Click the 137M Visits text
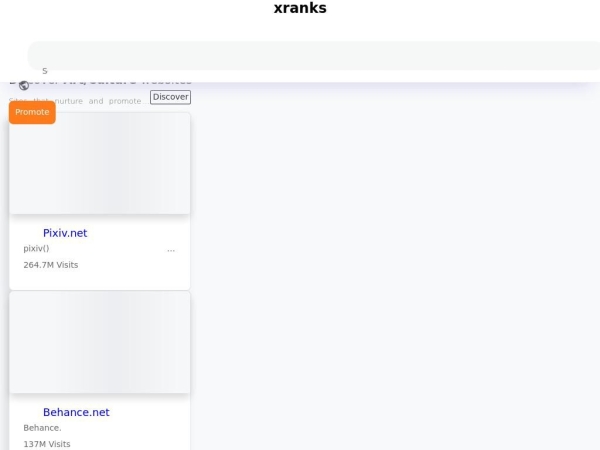The width and height of the screenshot is (600, 450). click(47, 444)
